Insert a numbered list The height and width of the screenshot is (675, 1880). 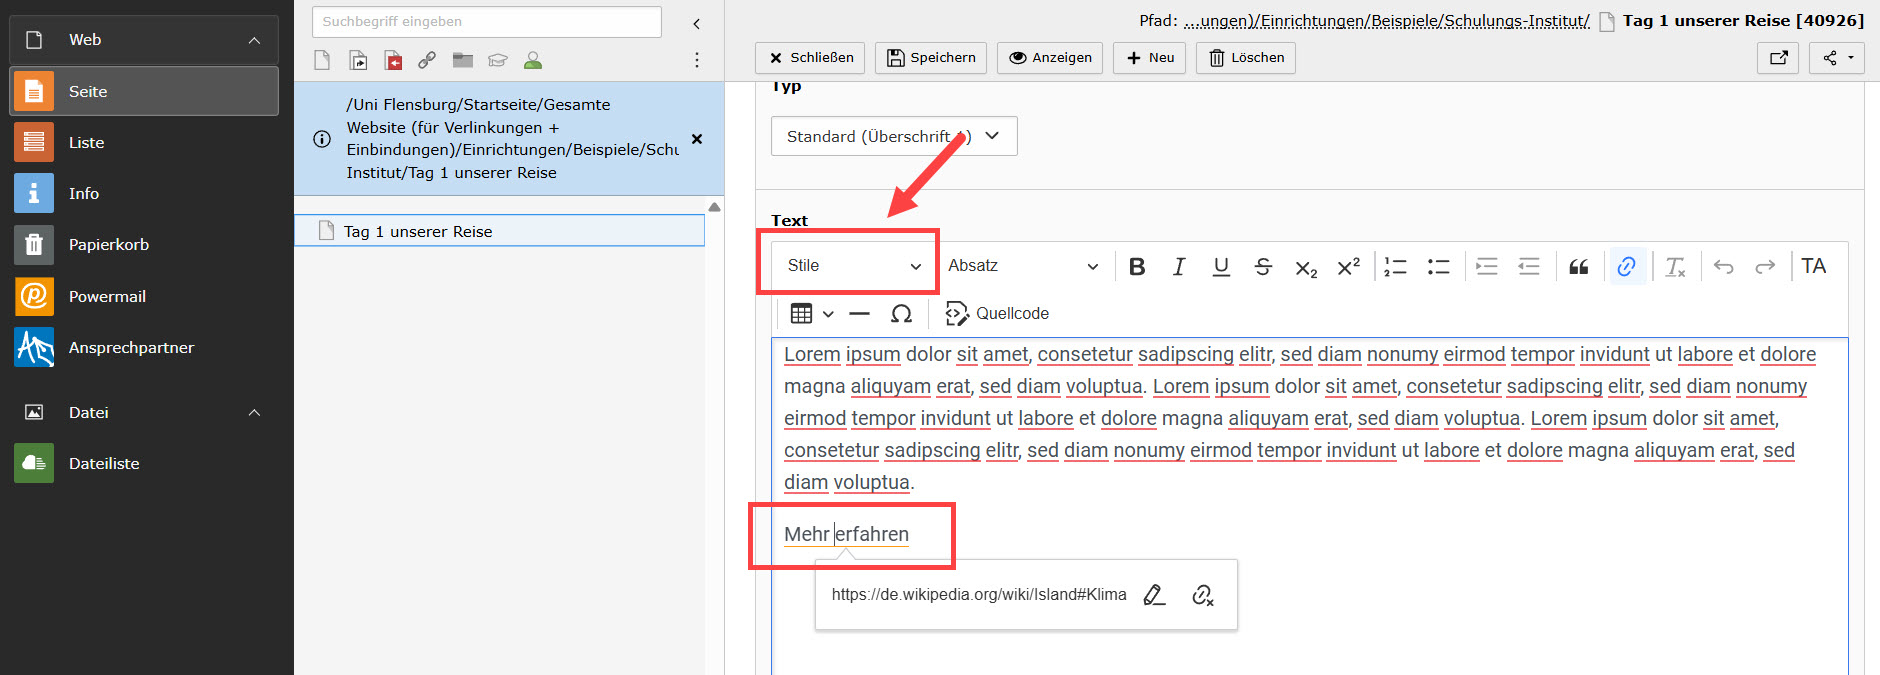(x=1395, y=266)
